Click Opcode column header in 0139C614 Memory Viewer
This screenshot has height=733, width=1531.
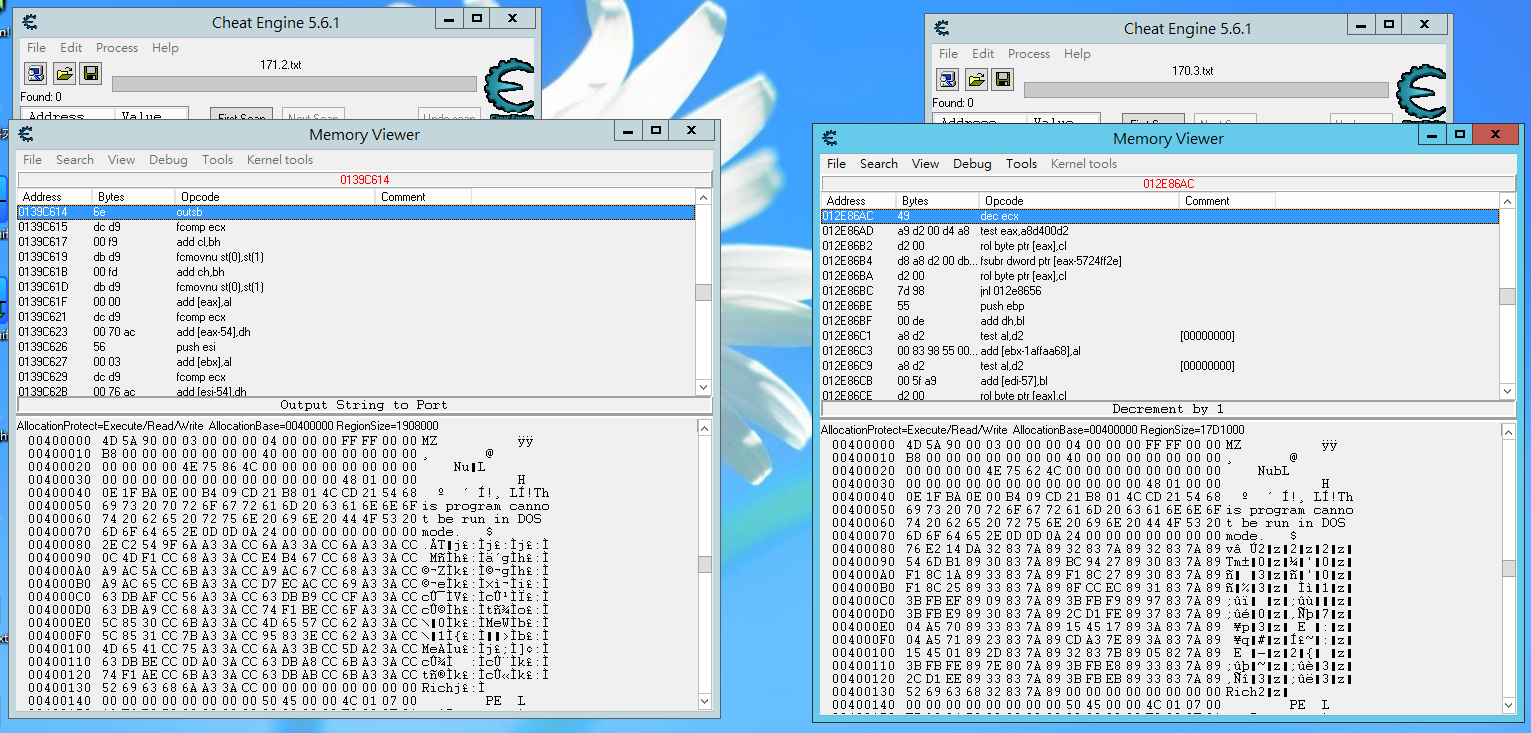(276, 197)
